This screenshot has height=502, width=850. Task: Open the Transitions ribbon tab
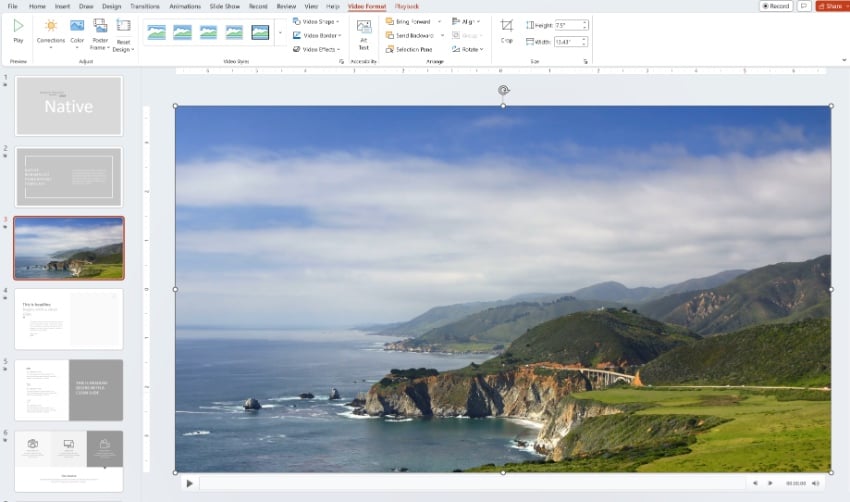pos(144,6)
